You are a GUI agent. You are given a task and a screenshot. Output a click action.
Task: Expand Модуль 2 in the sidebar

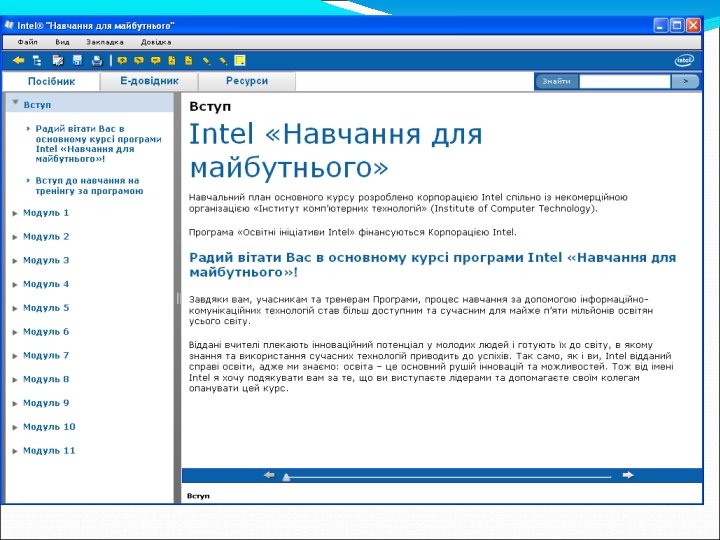click(15, 237)
